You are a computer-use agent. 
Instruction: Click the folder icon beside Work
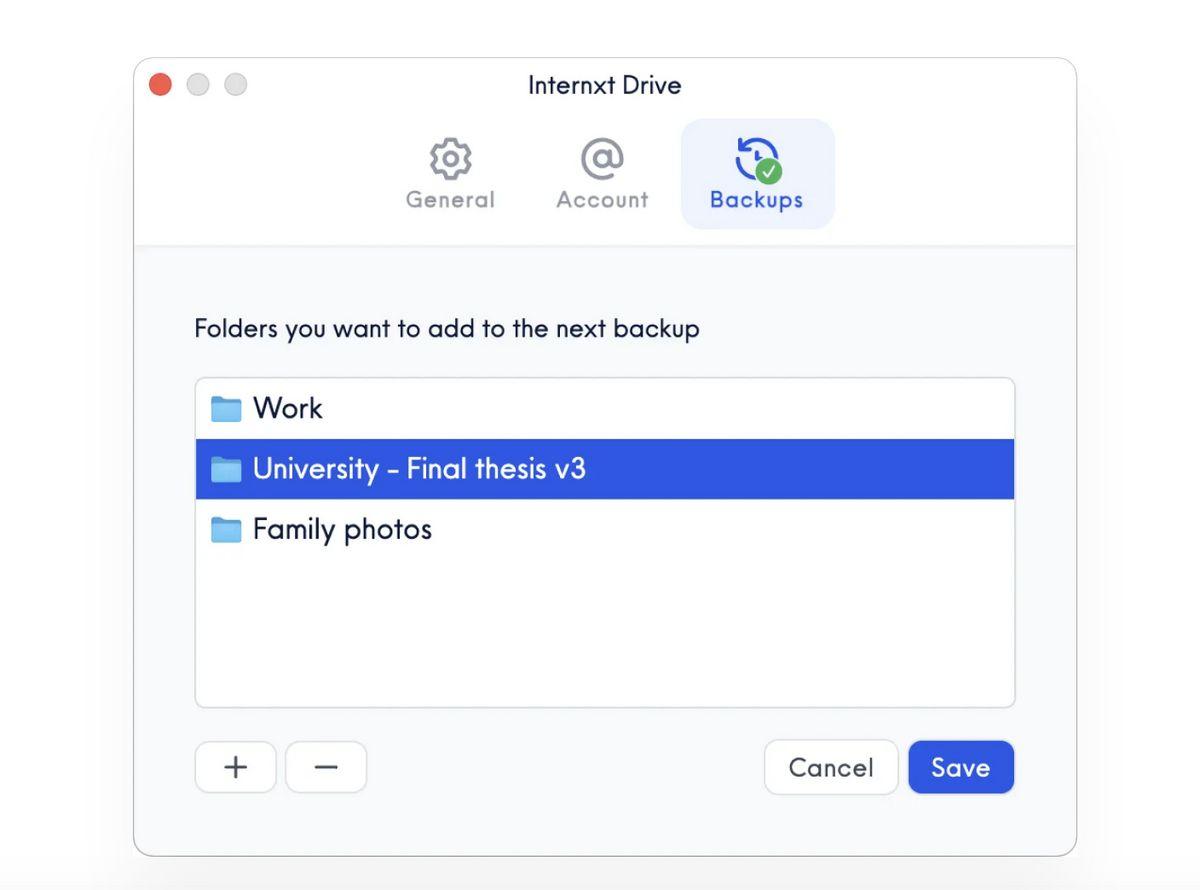226,408
